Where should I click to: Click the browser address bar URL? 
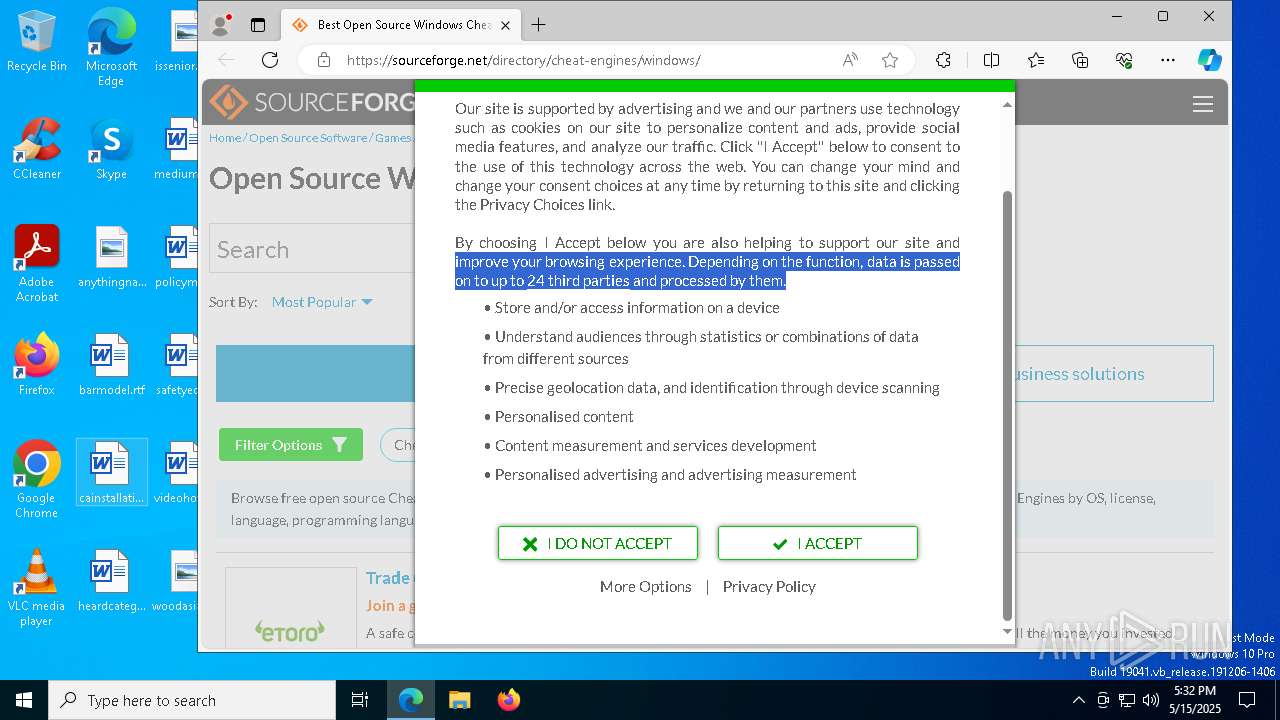[x=523, y=60]
